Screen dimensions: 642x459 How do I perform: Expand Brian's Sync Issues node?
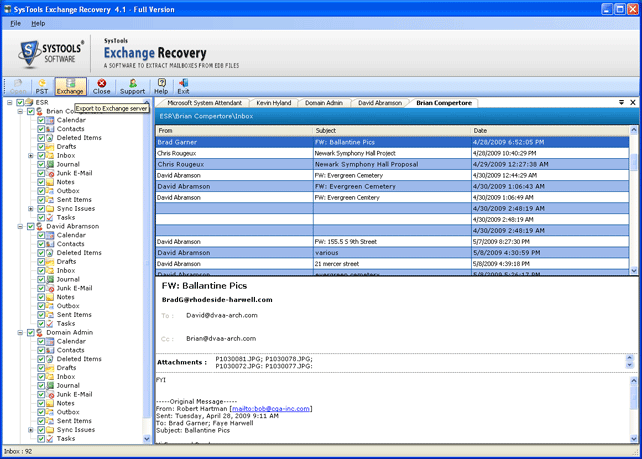[x=31, y=208]
